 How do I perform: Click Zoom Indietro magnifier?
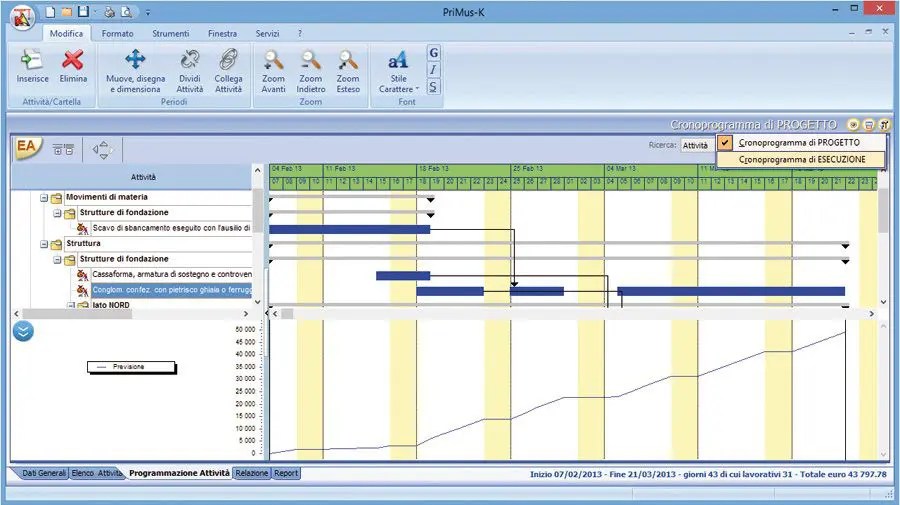pos(311,71)
